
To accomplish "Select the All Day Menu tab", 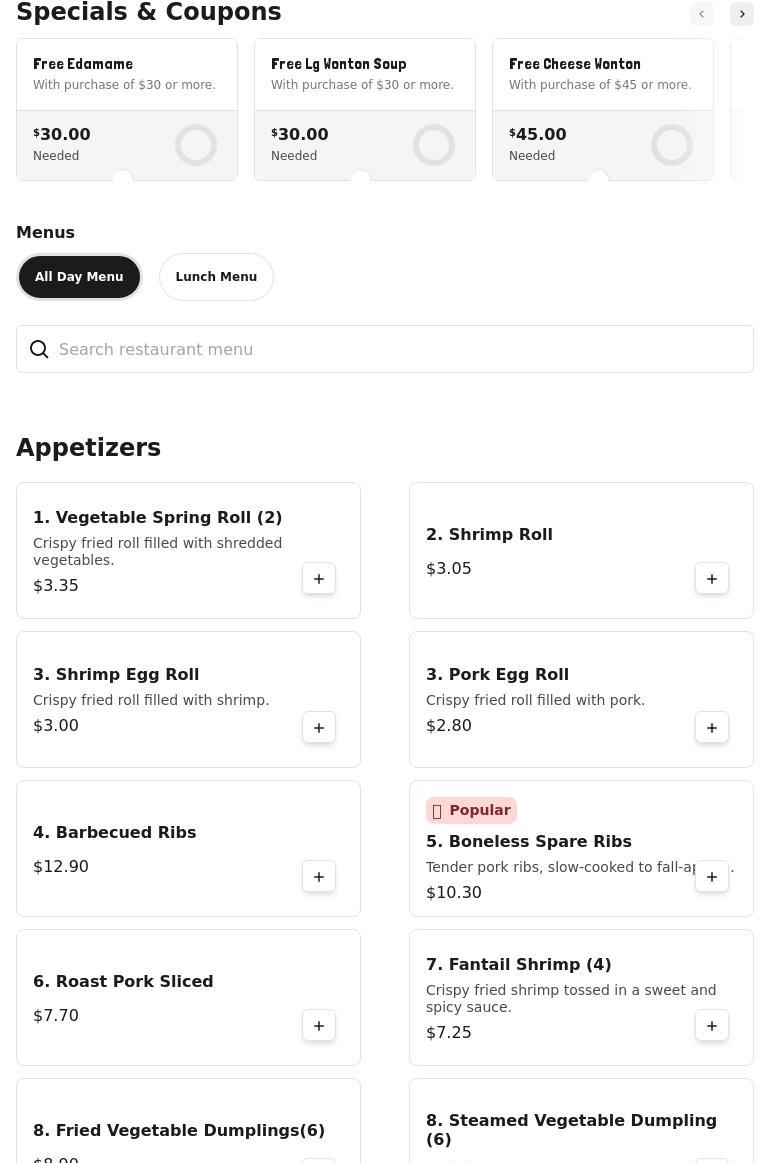I will [79, 277].
